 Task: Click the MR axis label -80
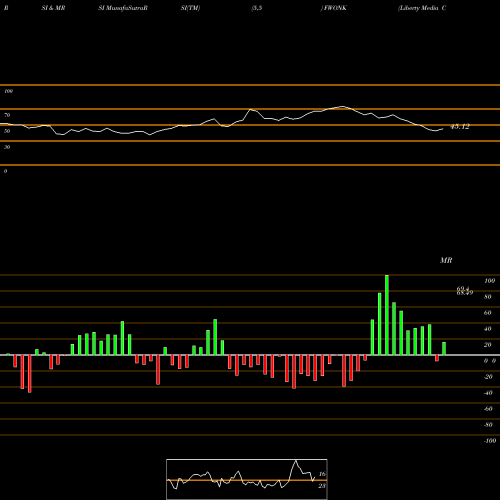pyautogui.click(x=488, y=425)
